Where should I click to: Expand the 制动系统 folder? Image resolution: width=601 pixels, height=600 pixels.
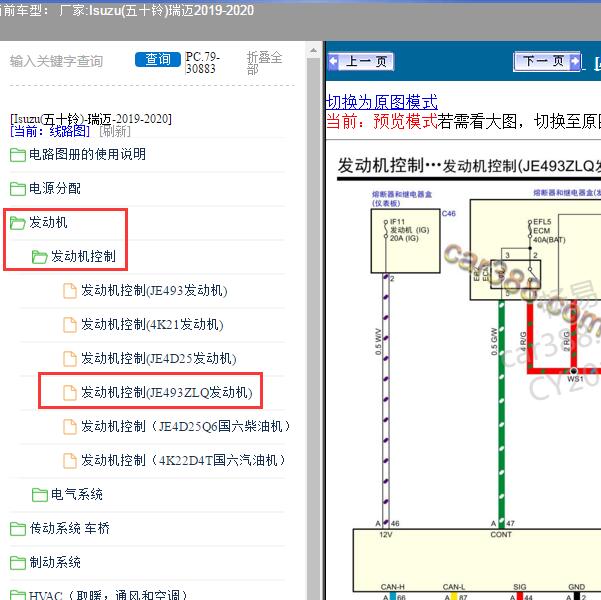(55, 562)
